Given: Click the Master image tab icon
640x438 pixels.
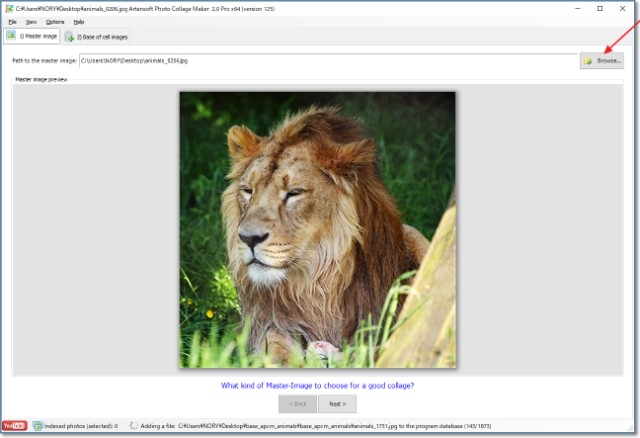Looking at the screenshot, I should click(11, 36).
